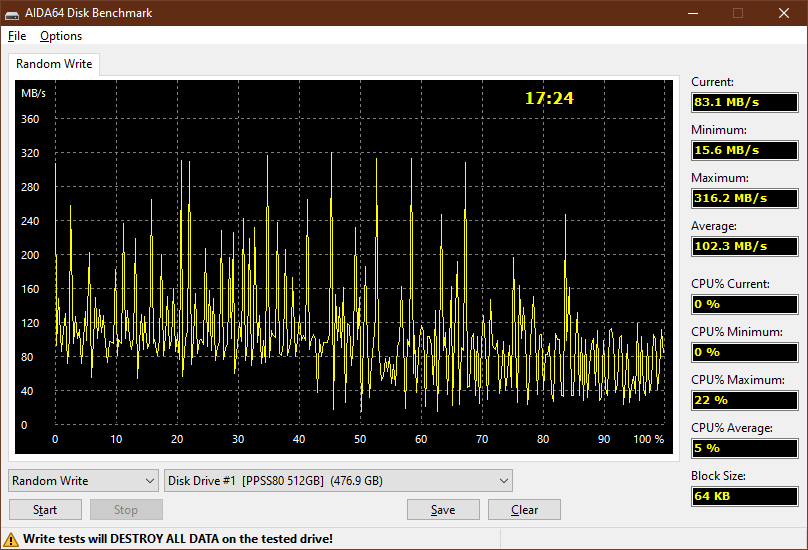Click the Start button

(45, 510)
